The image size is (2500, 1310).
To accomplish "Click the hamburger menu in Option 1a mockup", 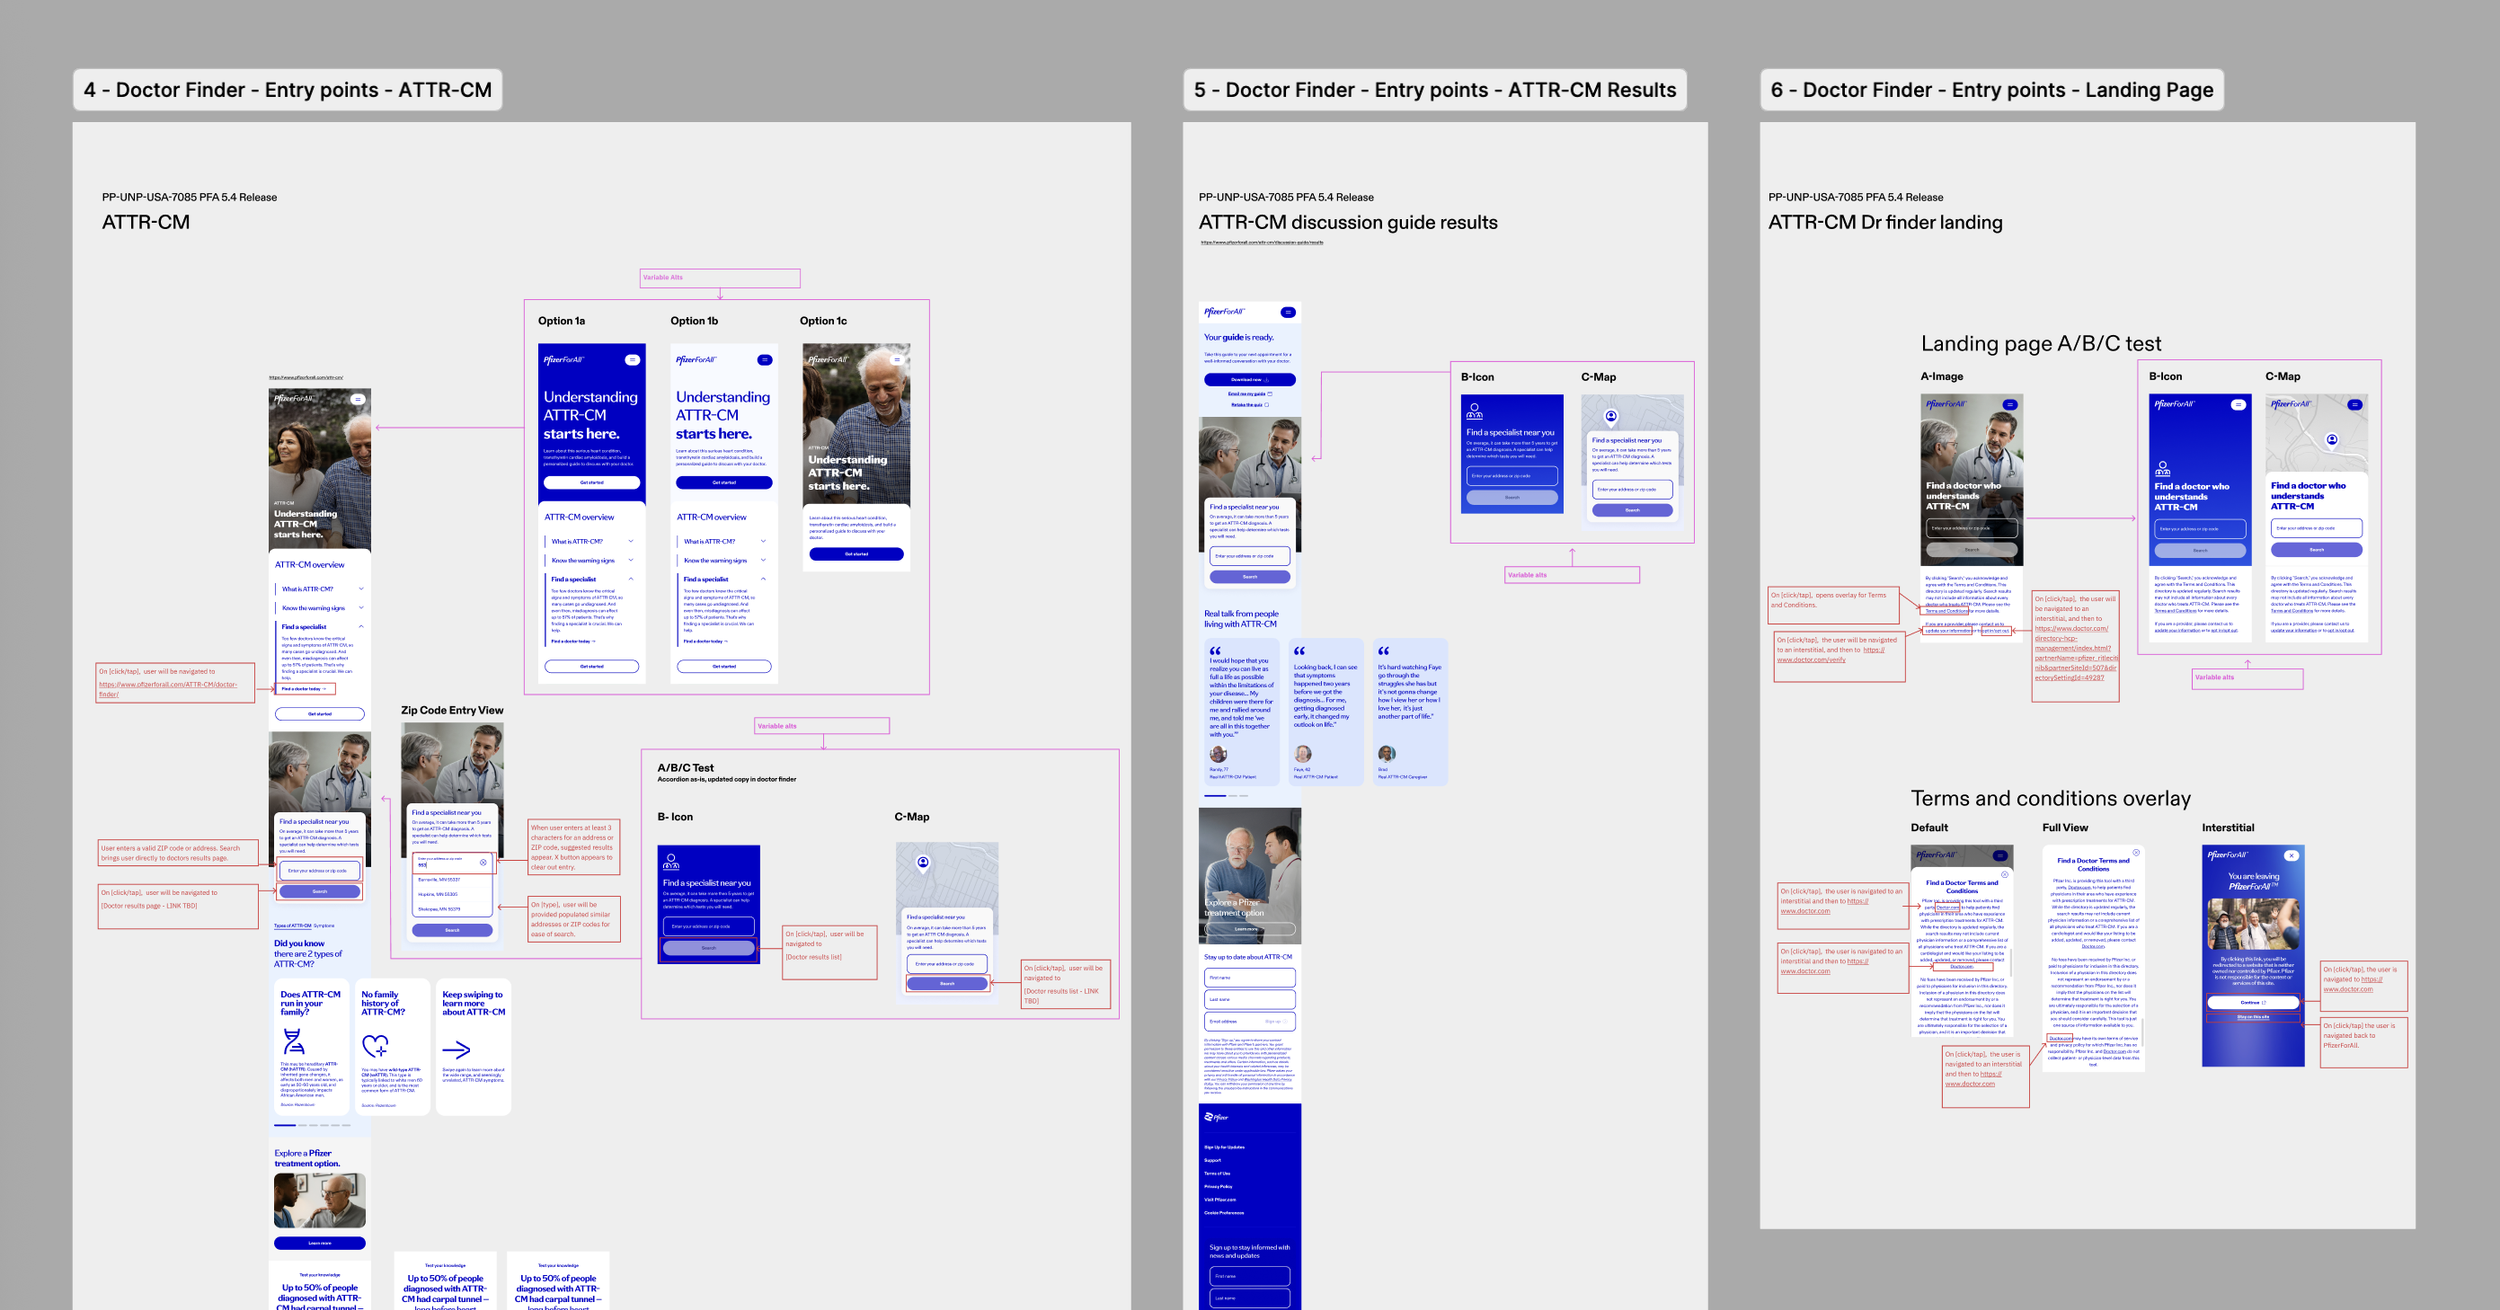I will click(632, 360).
